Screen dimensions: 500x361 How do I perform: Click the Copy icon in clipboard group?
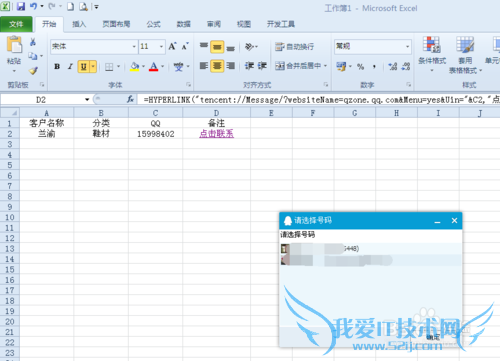click(x=33, y=56)
